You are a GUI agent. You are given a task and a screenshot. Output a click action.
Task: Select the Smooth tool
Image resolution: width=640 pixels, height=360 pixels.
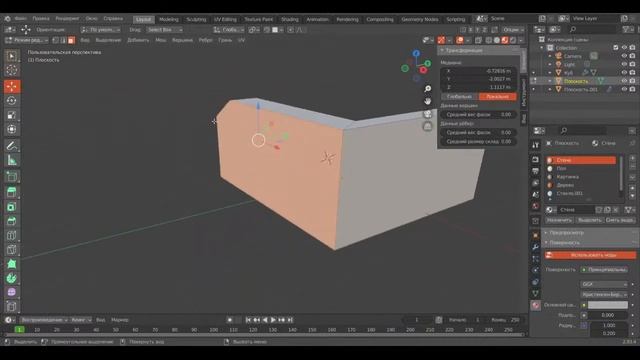click(x=11, y=292)
